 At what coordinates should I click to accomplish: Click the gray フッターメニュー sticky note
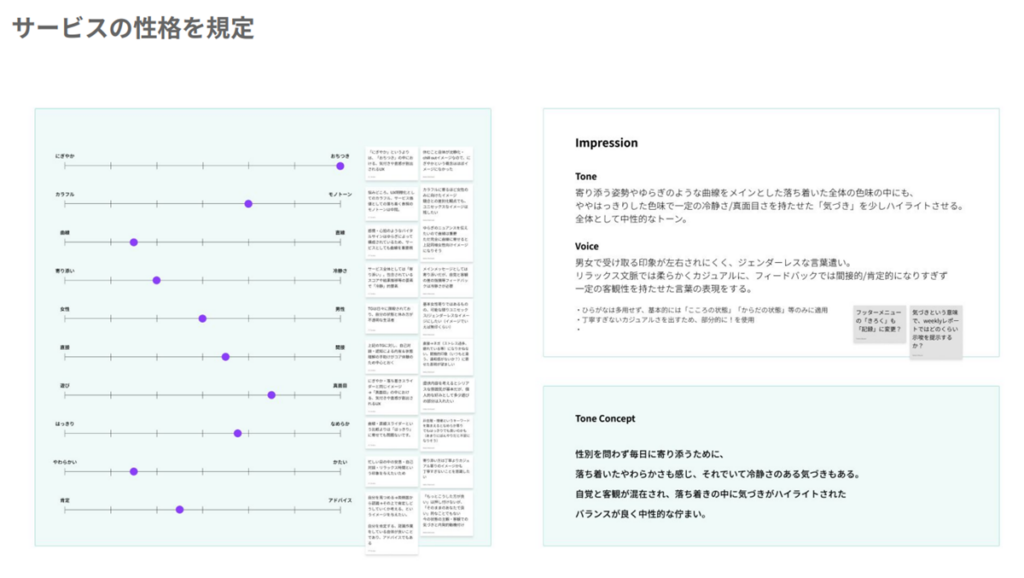879,324
